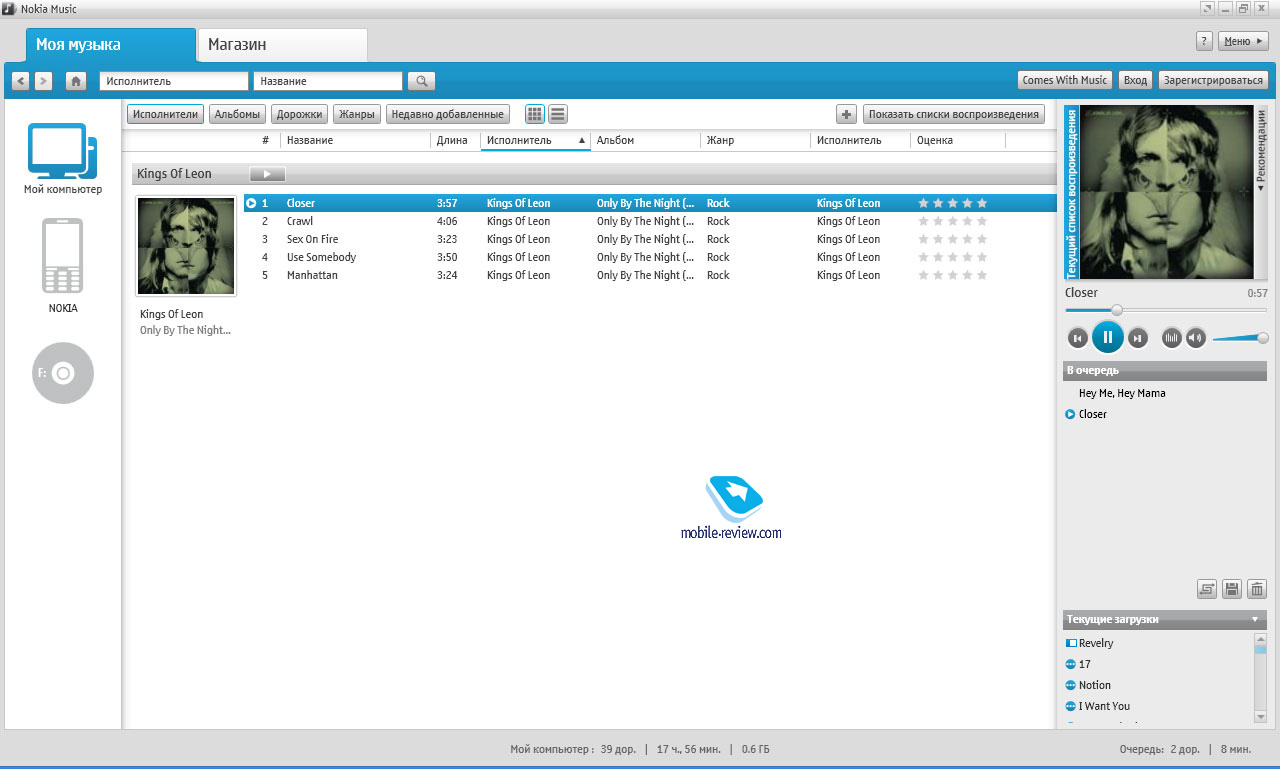
Task: Skip to next track
Action: tap(1137, 338)
